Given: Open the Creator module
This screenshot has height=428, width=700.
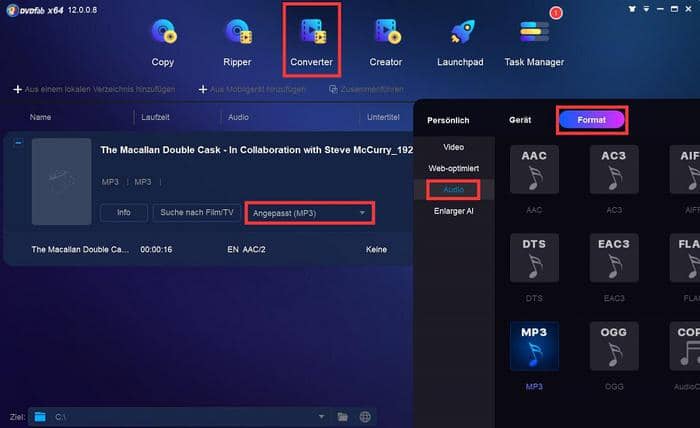Looking at the screenshot, I should (x=386, y=42).
